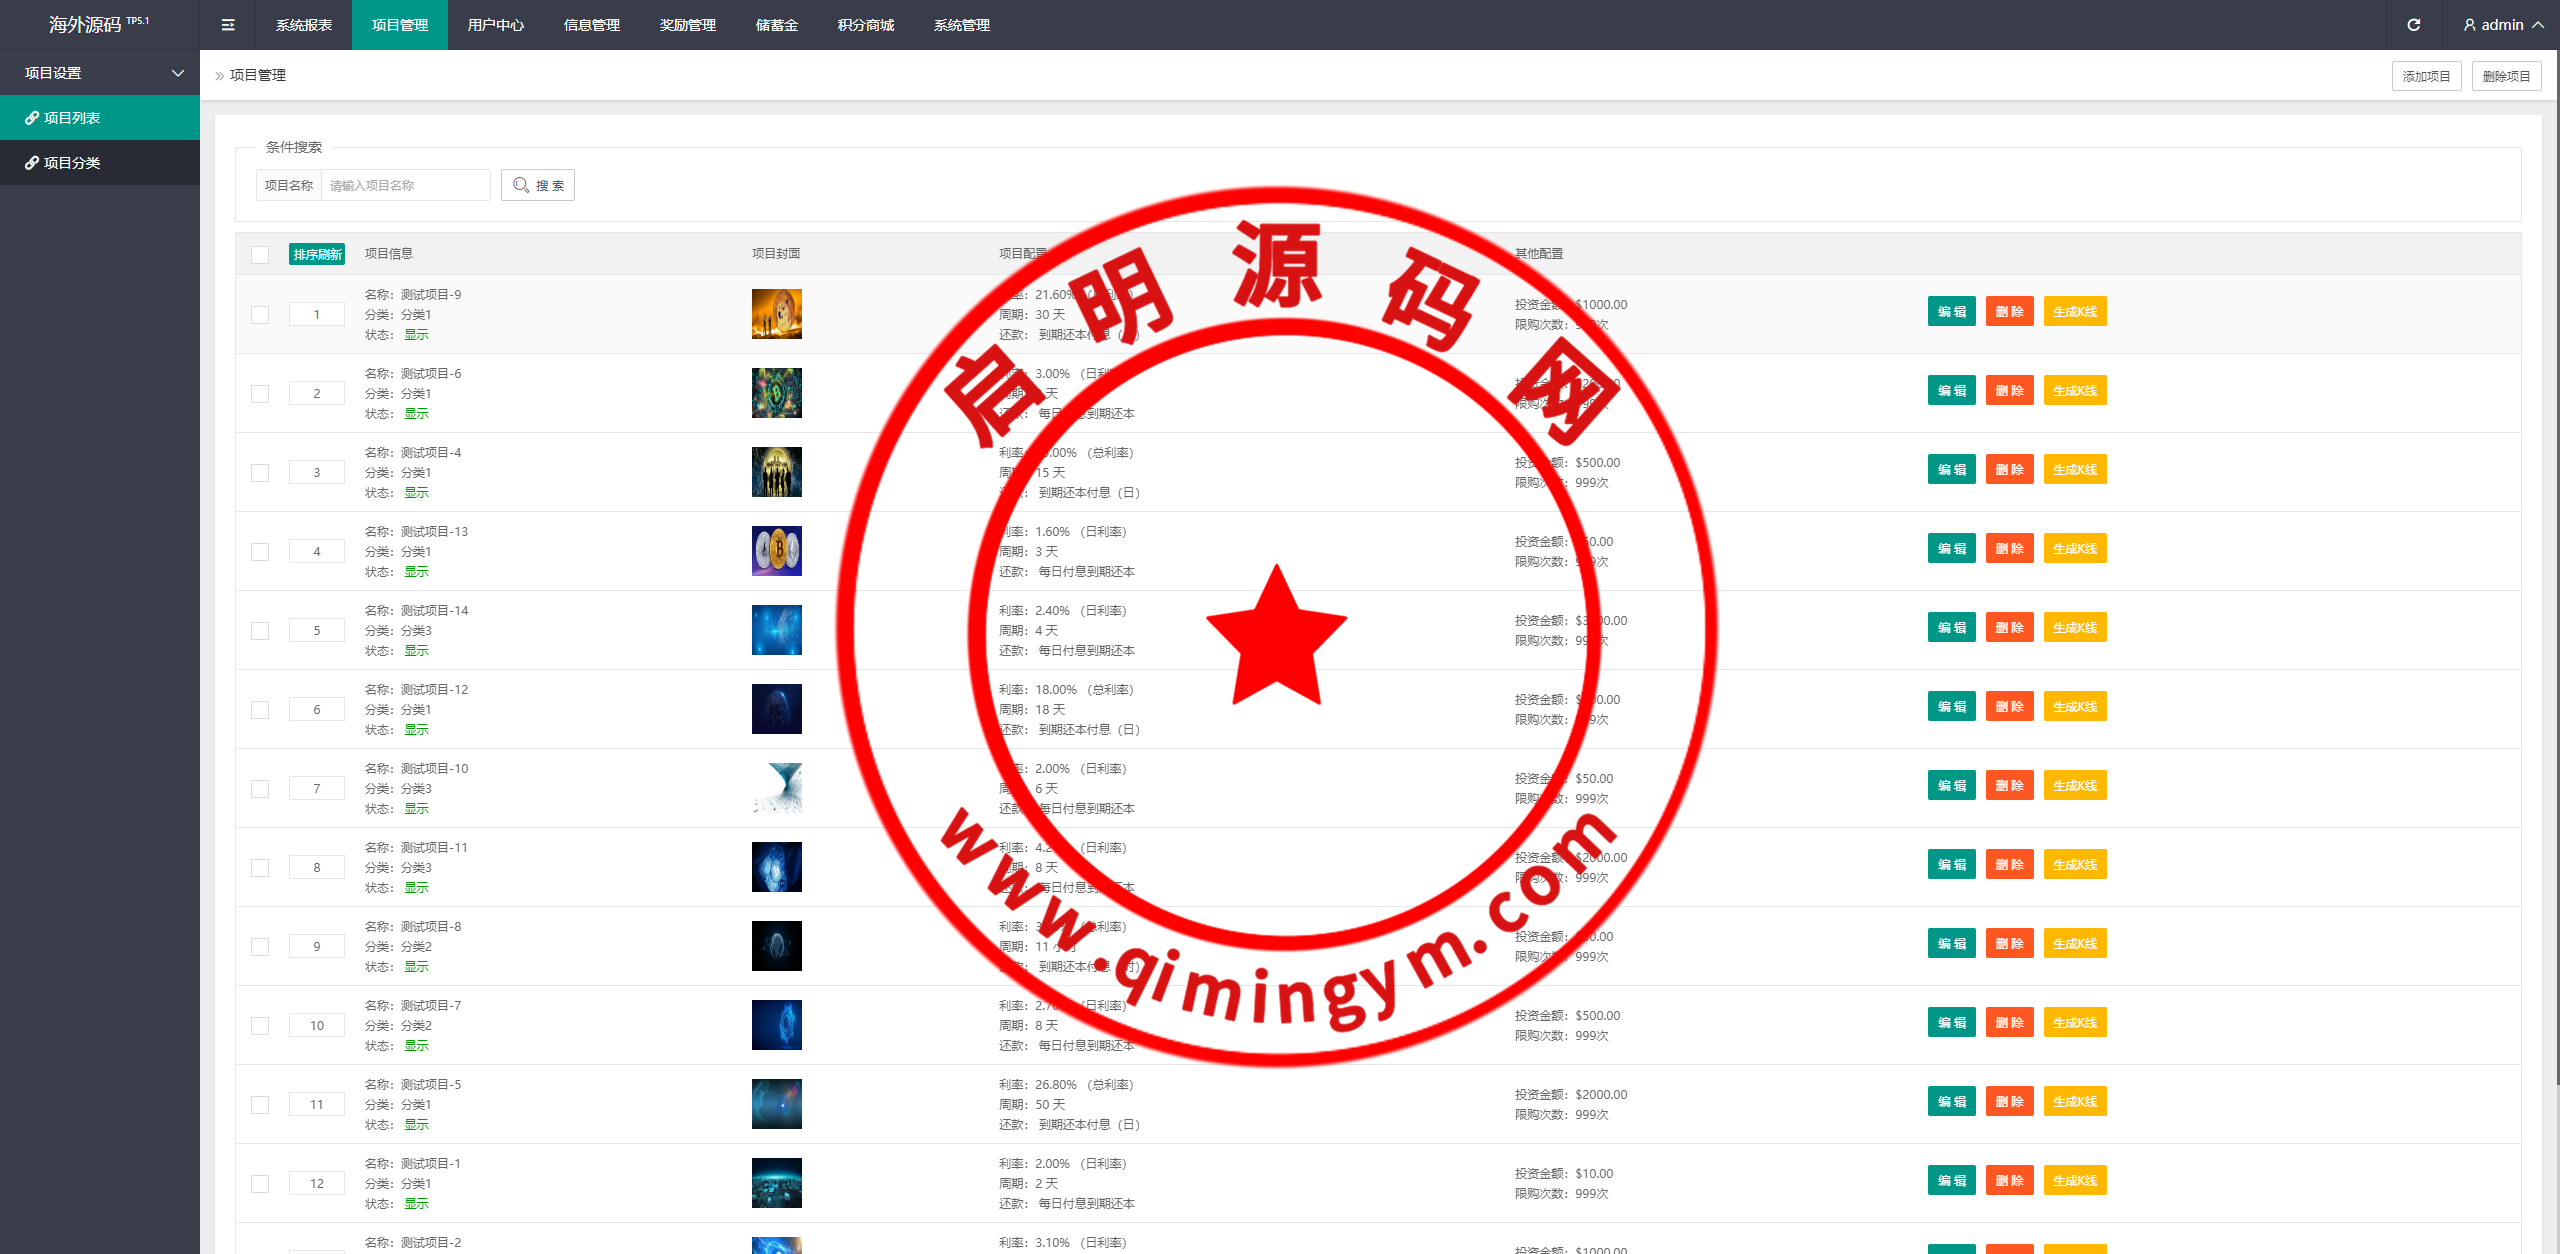Open the Bitcoin coins cover thumbnail of 测试项目-13
The width and height of the screenshot is (2560, 1254).
(776, 551)
